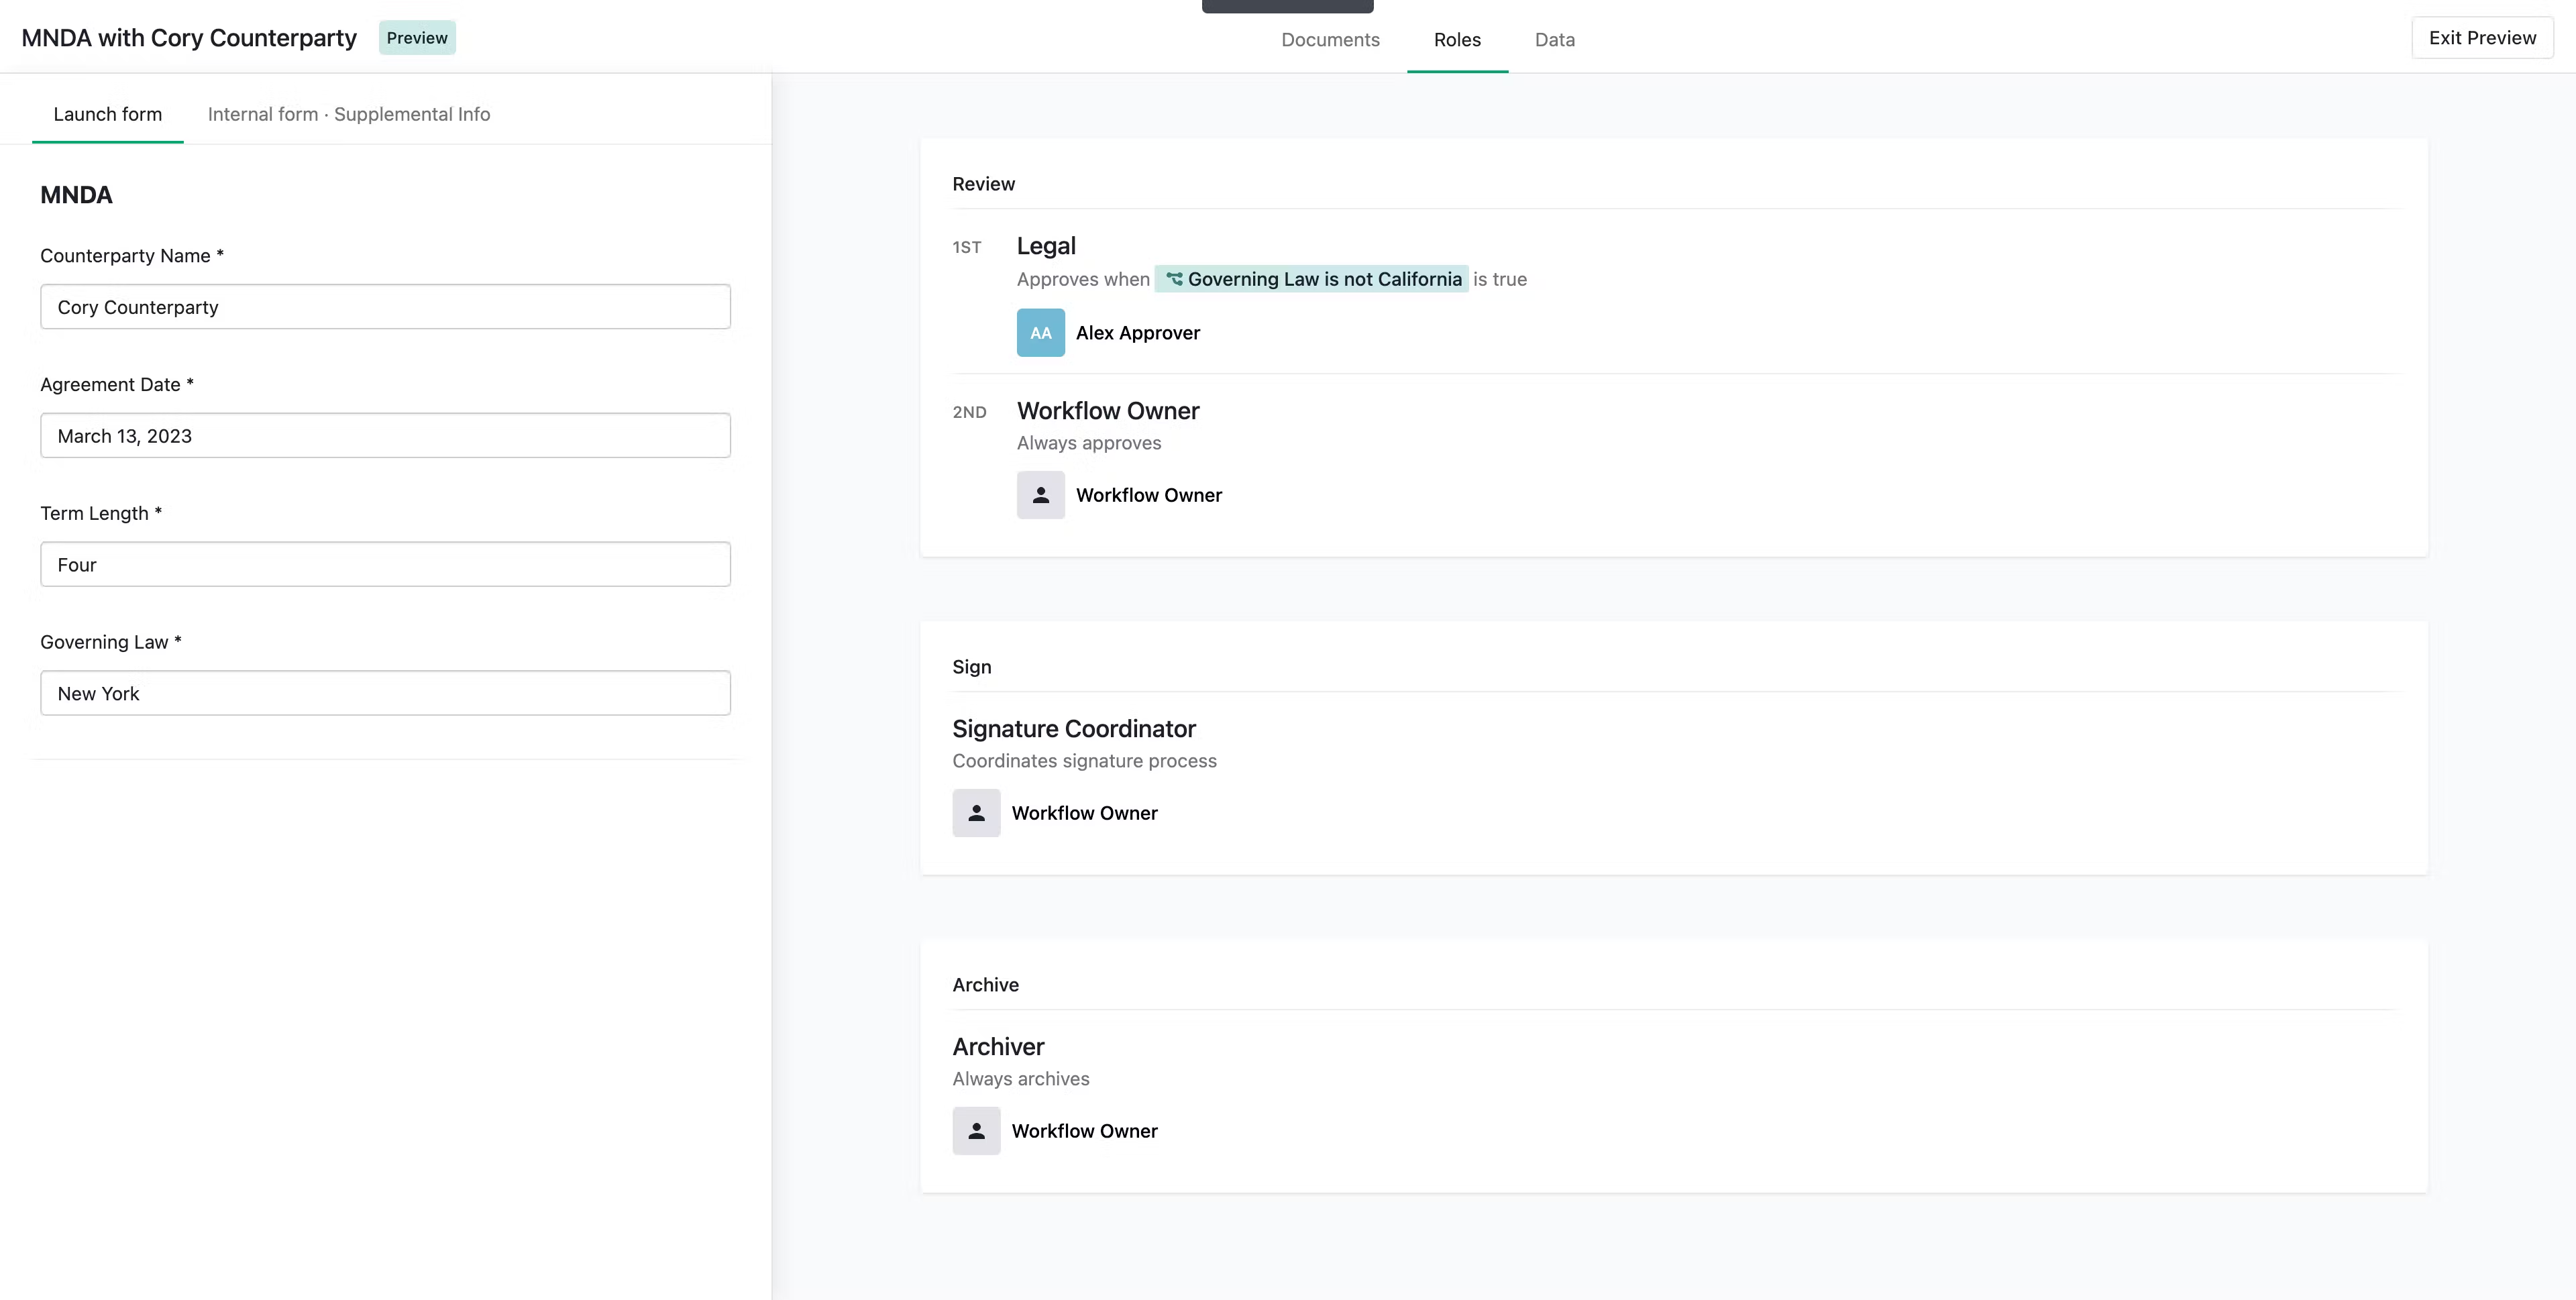2576x1300 pixels.
Task: Click the Sign section label
Action: (972, 667)
